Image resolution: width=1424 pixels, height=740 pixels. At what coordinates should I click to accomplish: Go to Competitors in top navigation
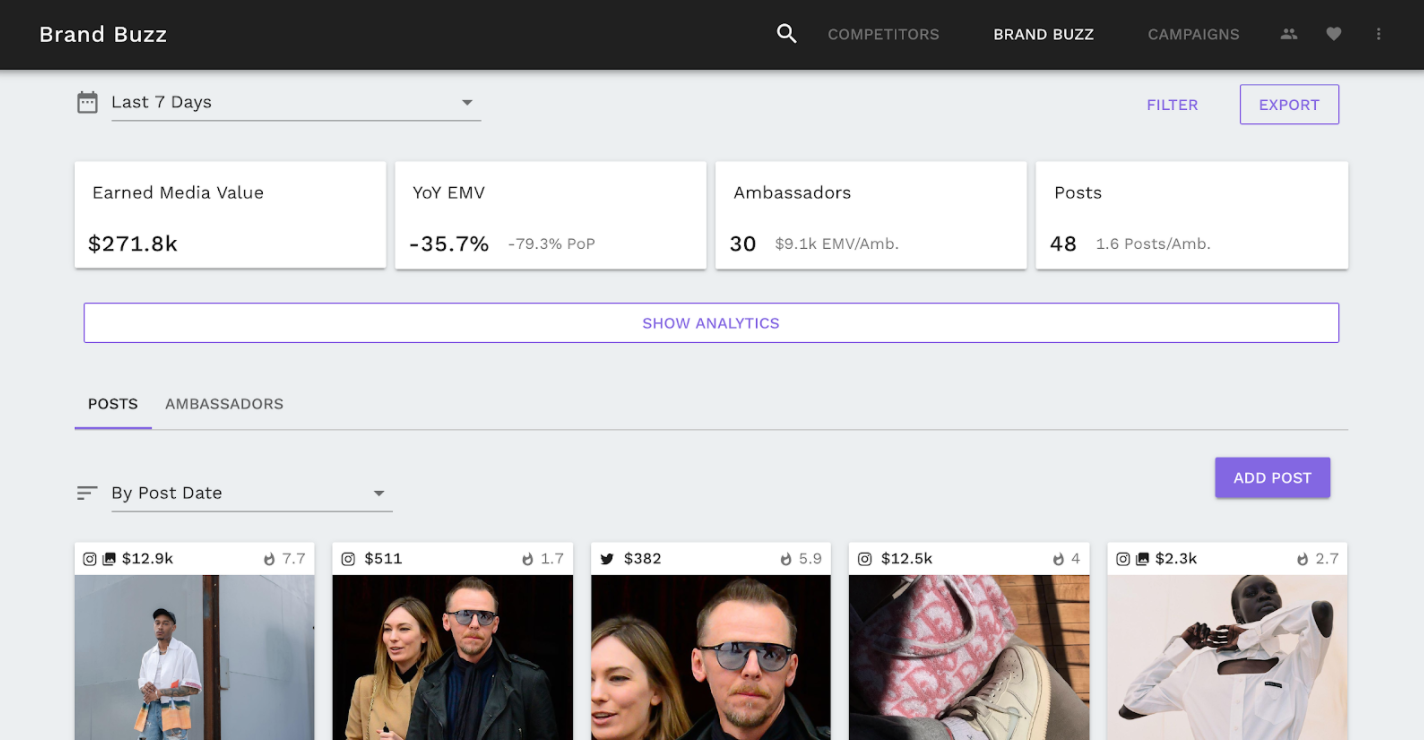[883, 34]
